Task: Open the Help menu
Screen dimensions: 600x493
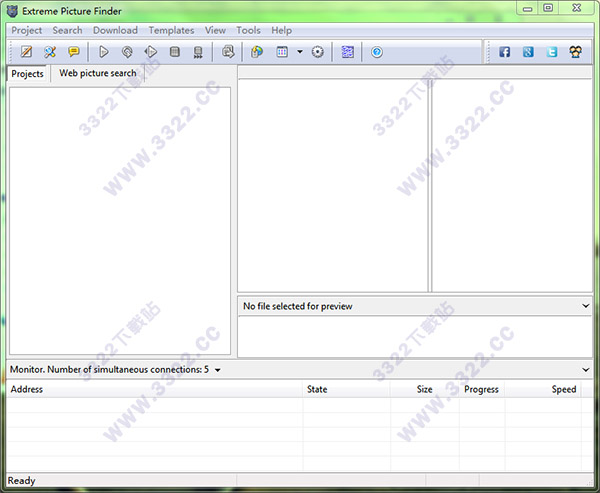Action: coord(282,30)
